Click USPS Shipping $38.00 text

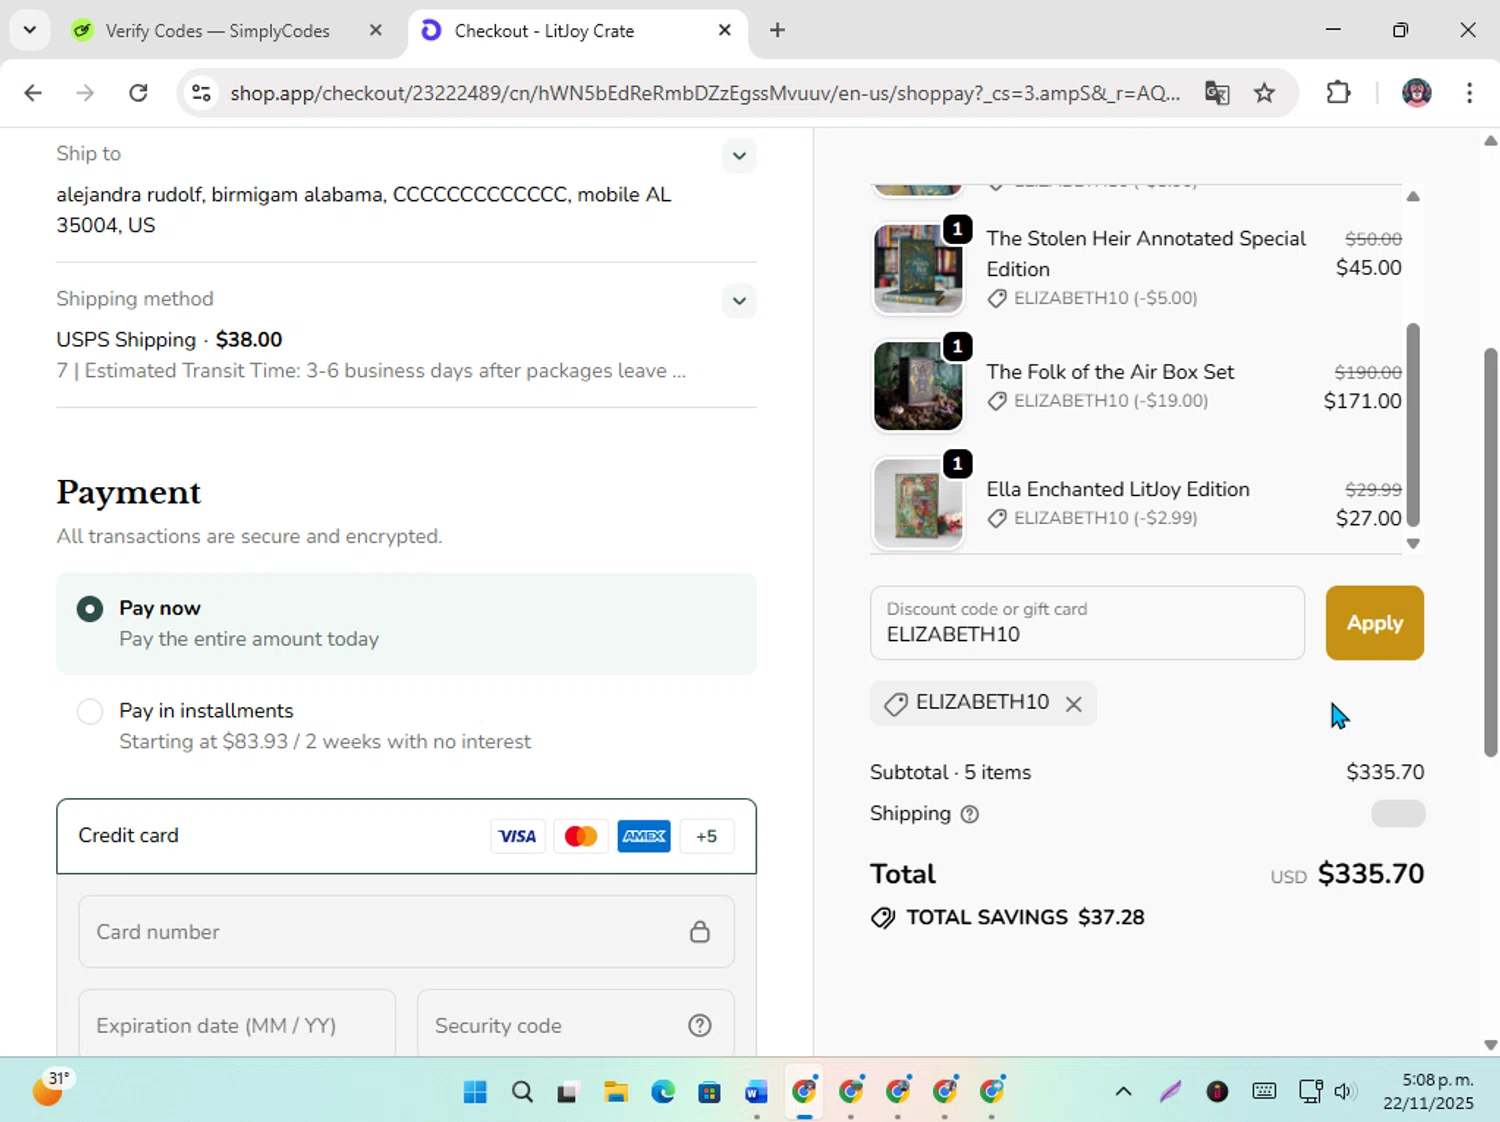pos(169,340)
